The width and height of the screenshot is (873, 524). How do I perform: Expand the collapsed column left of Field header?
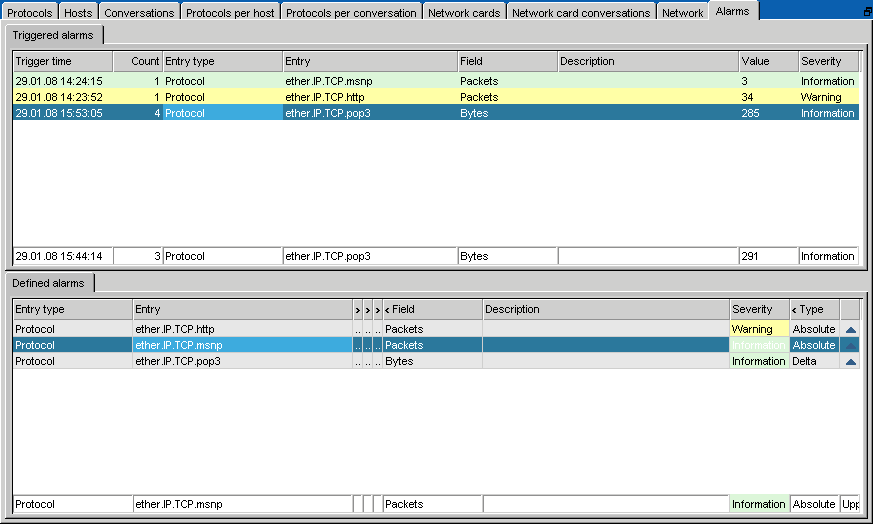coord(378,310)
